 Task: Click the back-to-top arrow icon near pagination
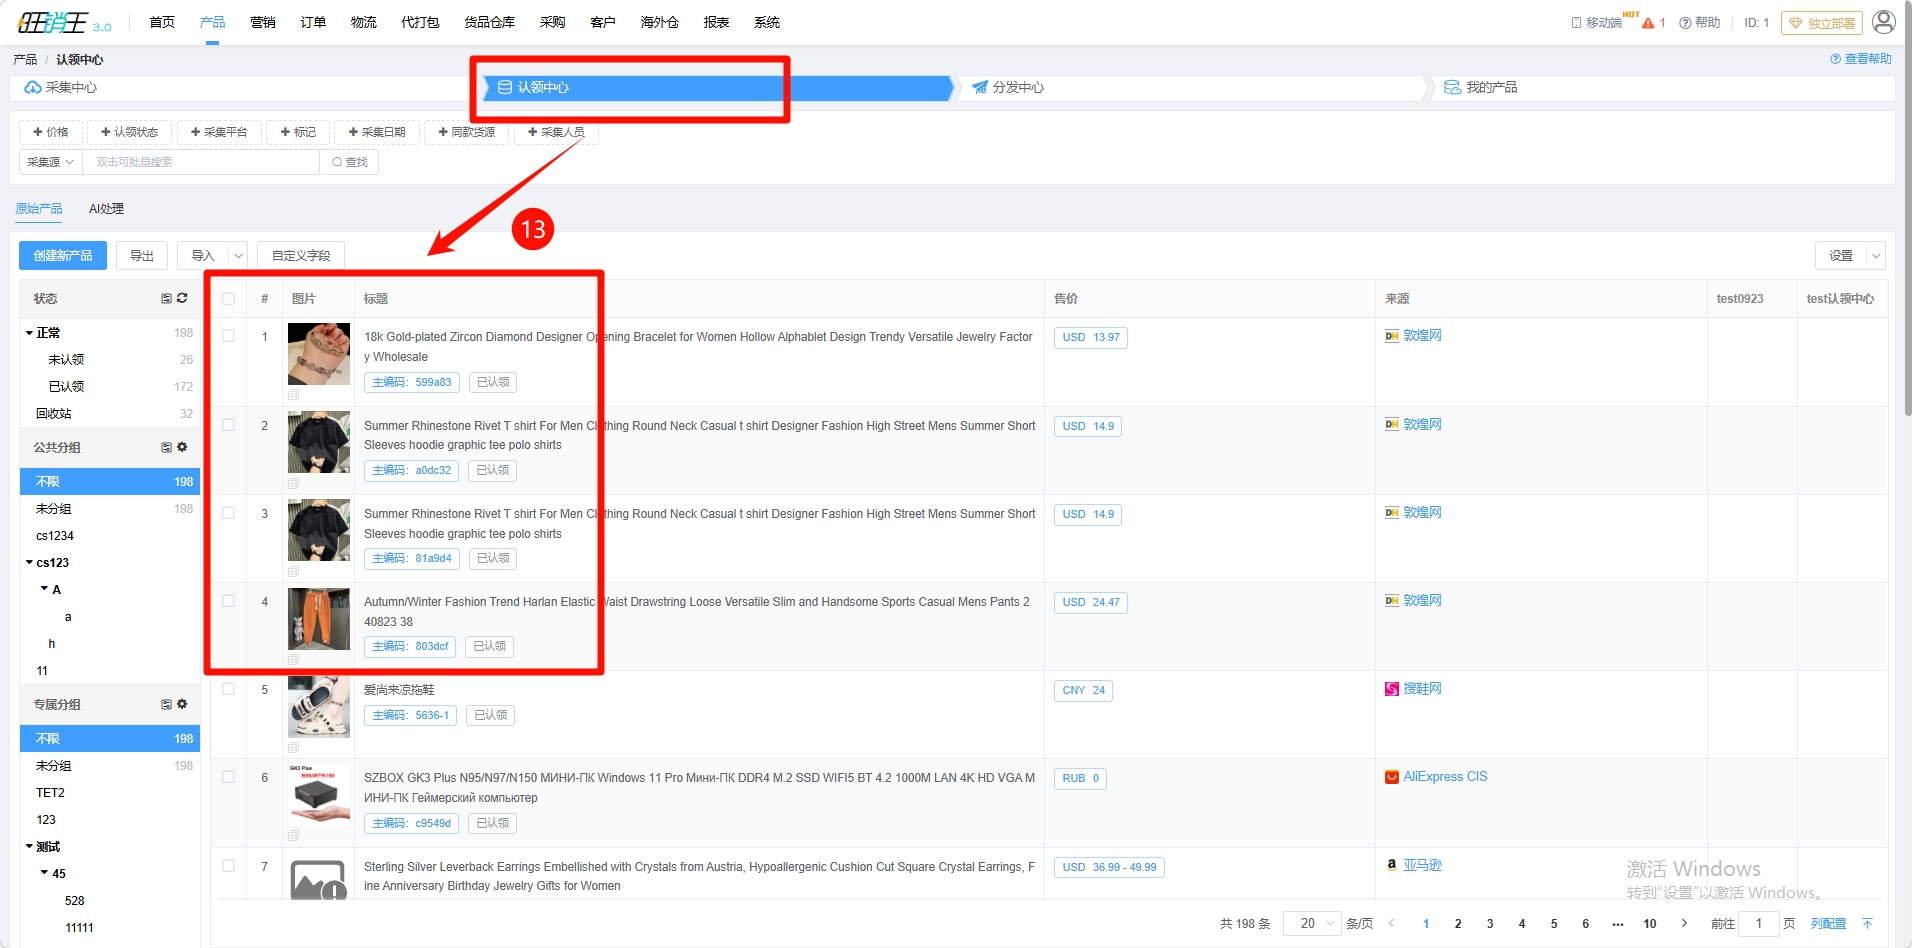(1867, 923)
